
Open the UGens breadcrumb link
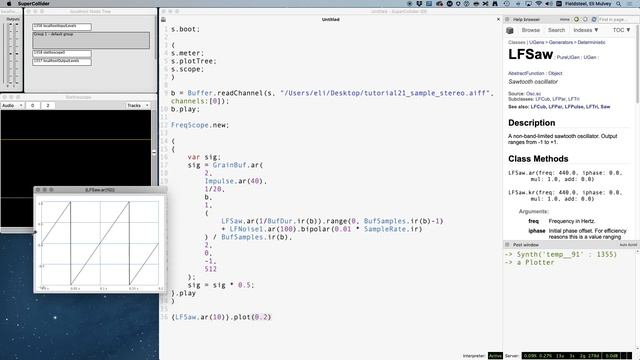coord(536,42)
